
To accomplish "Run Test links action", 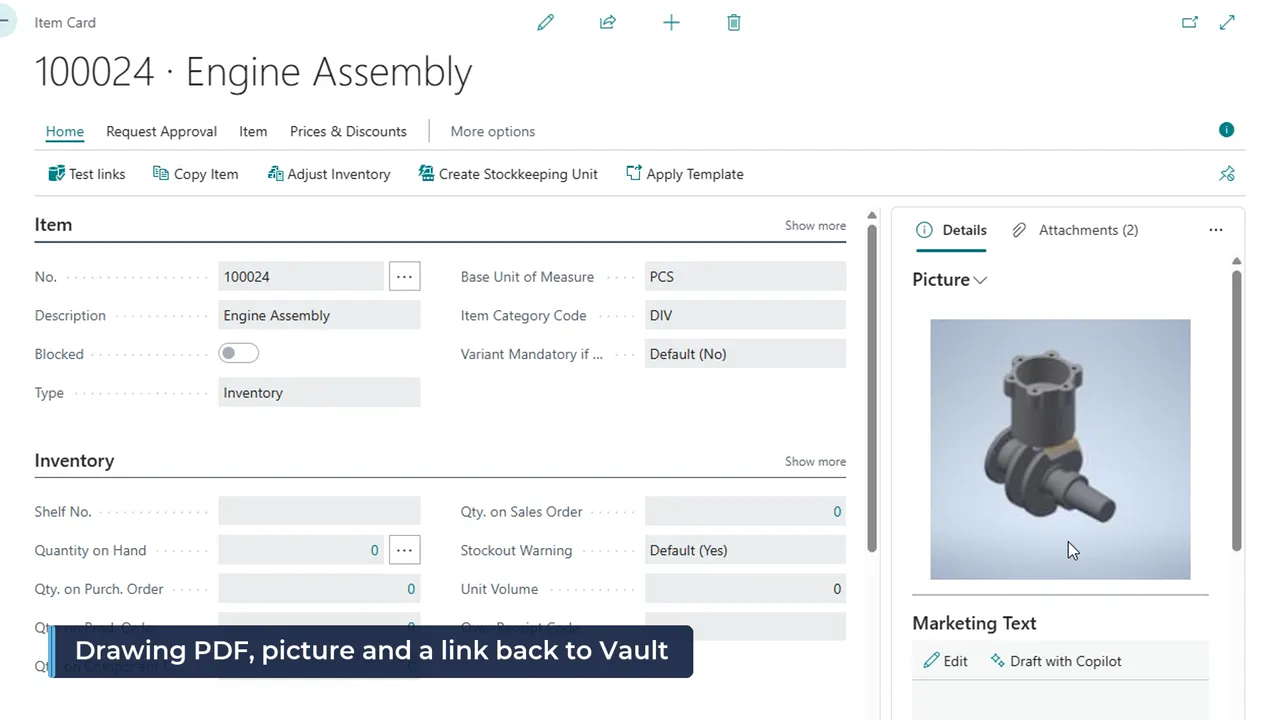I will (x=87, y=174).
